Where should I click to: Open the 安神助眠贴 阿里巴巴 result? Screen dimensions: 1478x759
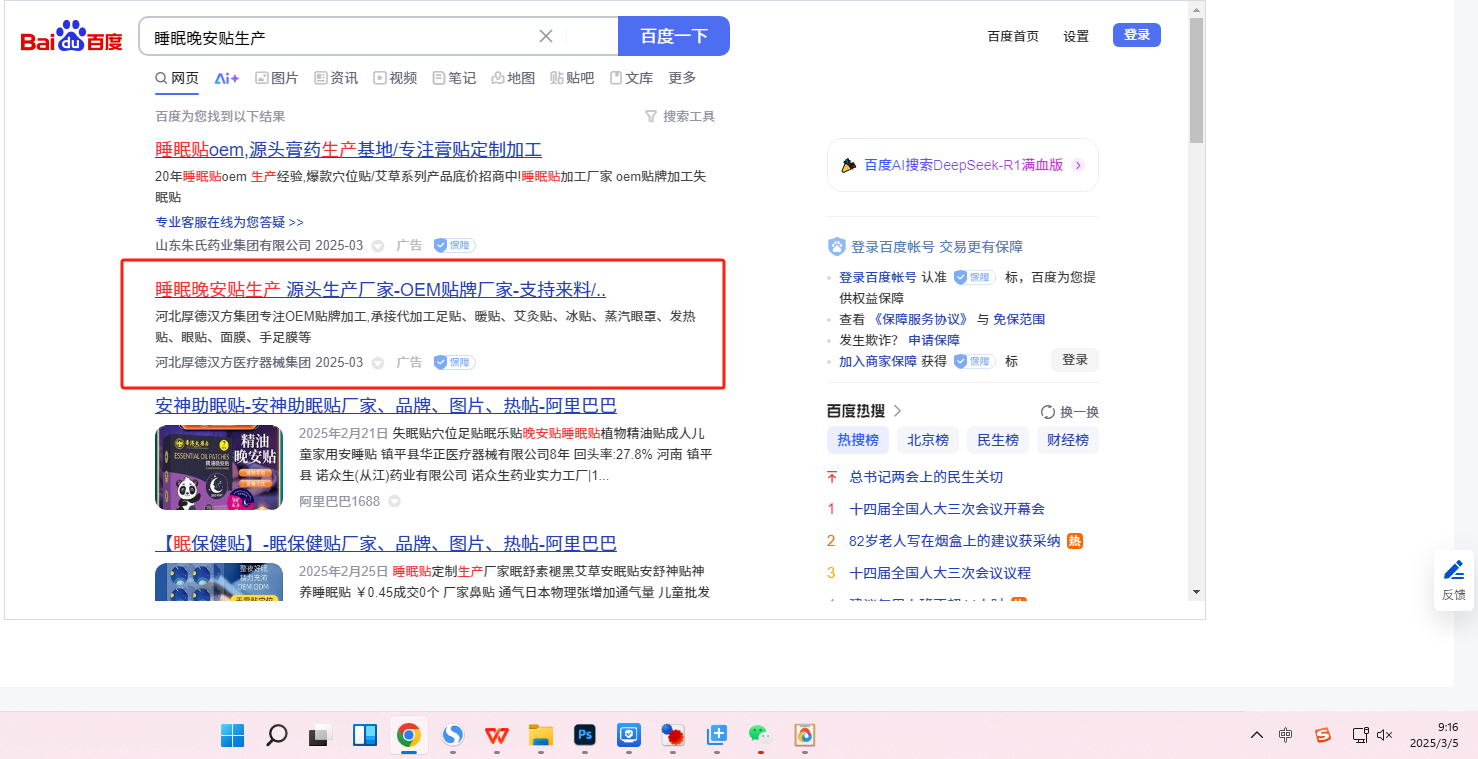click(x=386, y=406)
